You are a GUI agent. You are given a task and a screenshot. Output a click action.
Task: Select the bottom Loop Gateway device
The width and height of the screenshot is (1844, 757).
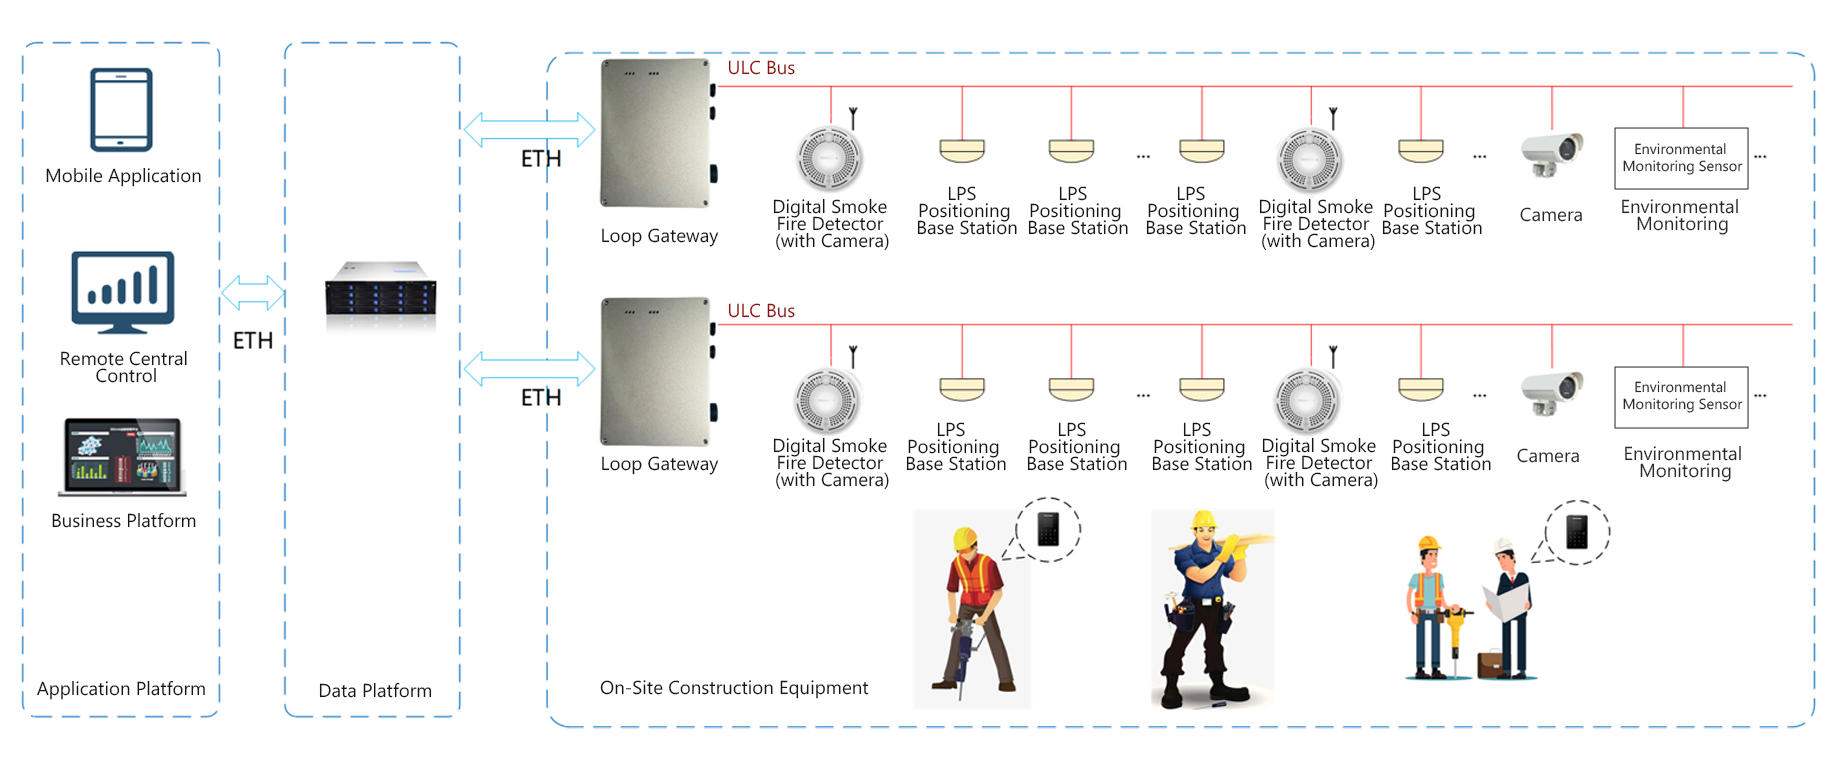click(657, 371)
